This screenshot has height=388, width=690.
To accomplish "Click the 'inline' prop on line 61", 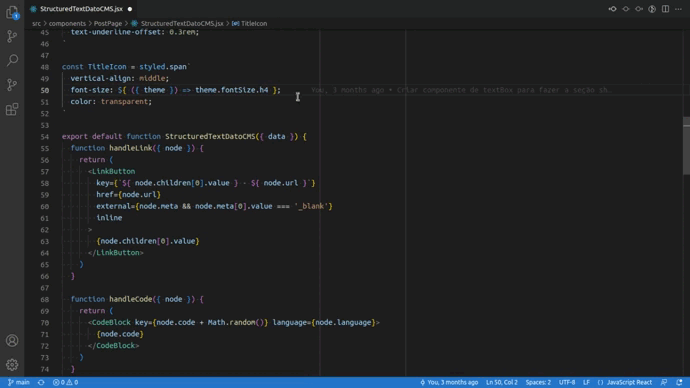I will [109, 218].
